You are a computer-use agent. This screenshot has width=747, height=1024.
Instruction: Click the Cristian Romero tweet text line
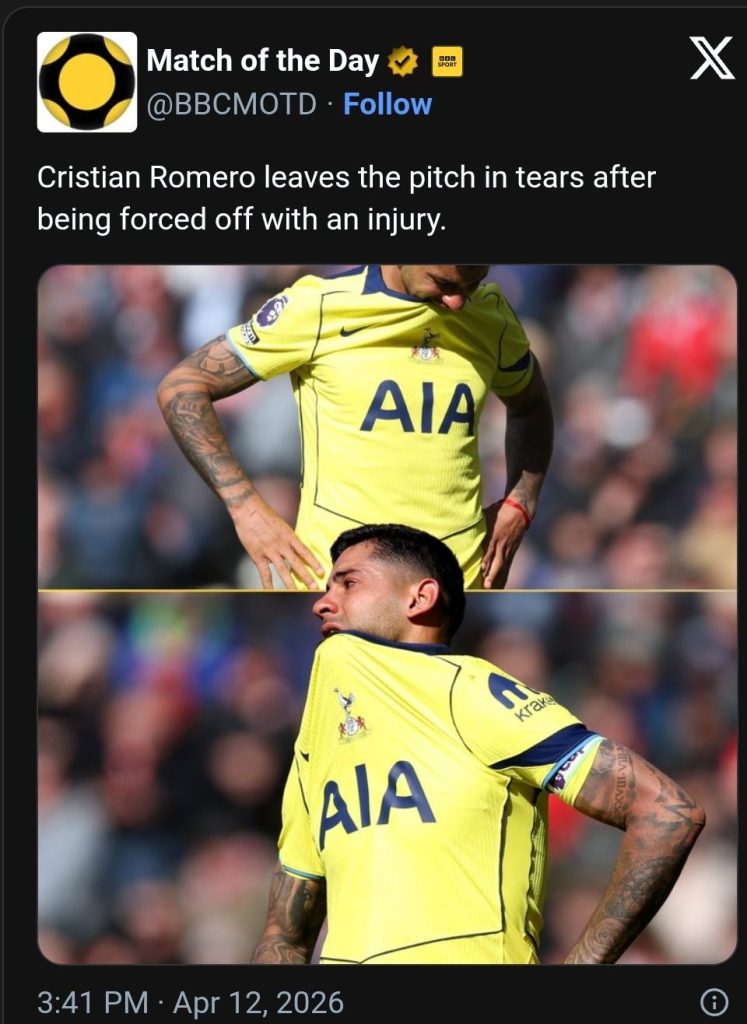(346, 177)
